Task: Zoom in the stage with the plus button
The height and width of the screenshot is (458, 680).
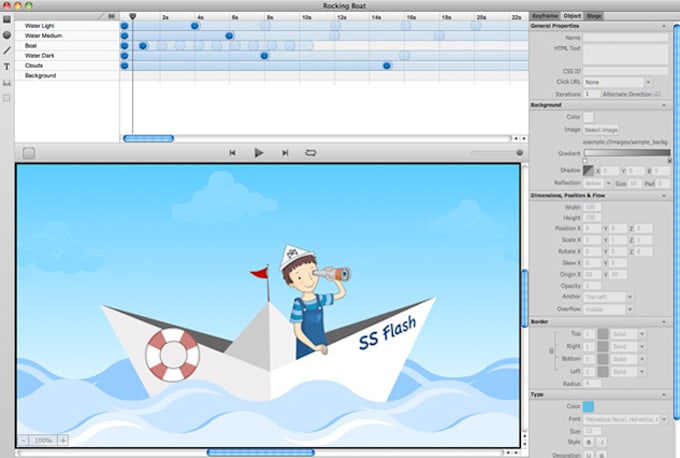Action: pyautogui.click(x=63, y=440)
